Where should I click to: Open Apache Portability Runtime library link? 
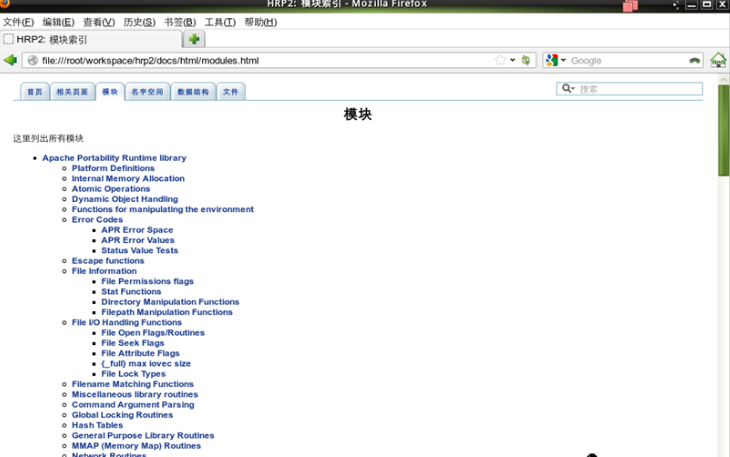(x=114, y=158)
